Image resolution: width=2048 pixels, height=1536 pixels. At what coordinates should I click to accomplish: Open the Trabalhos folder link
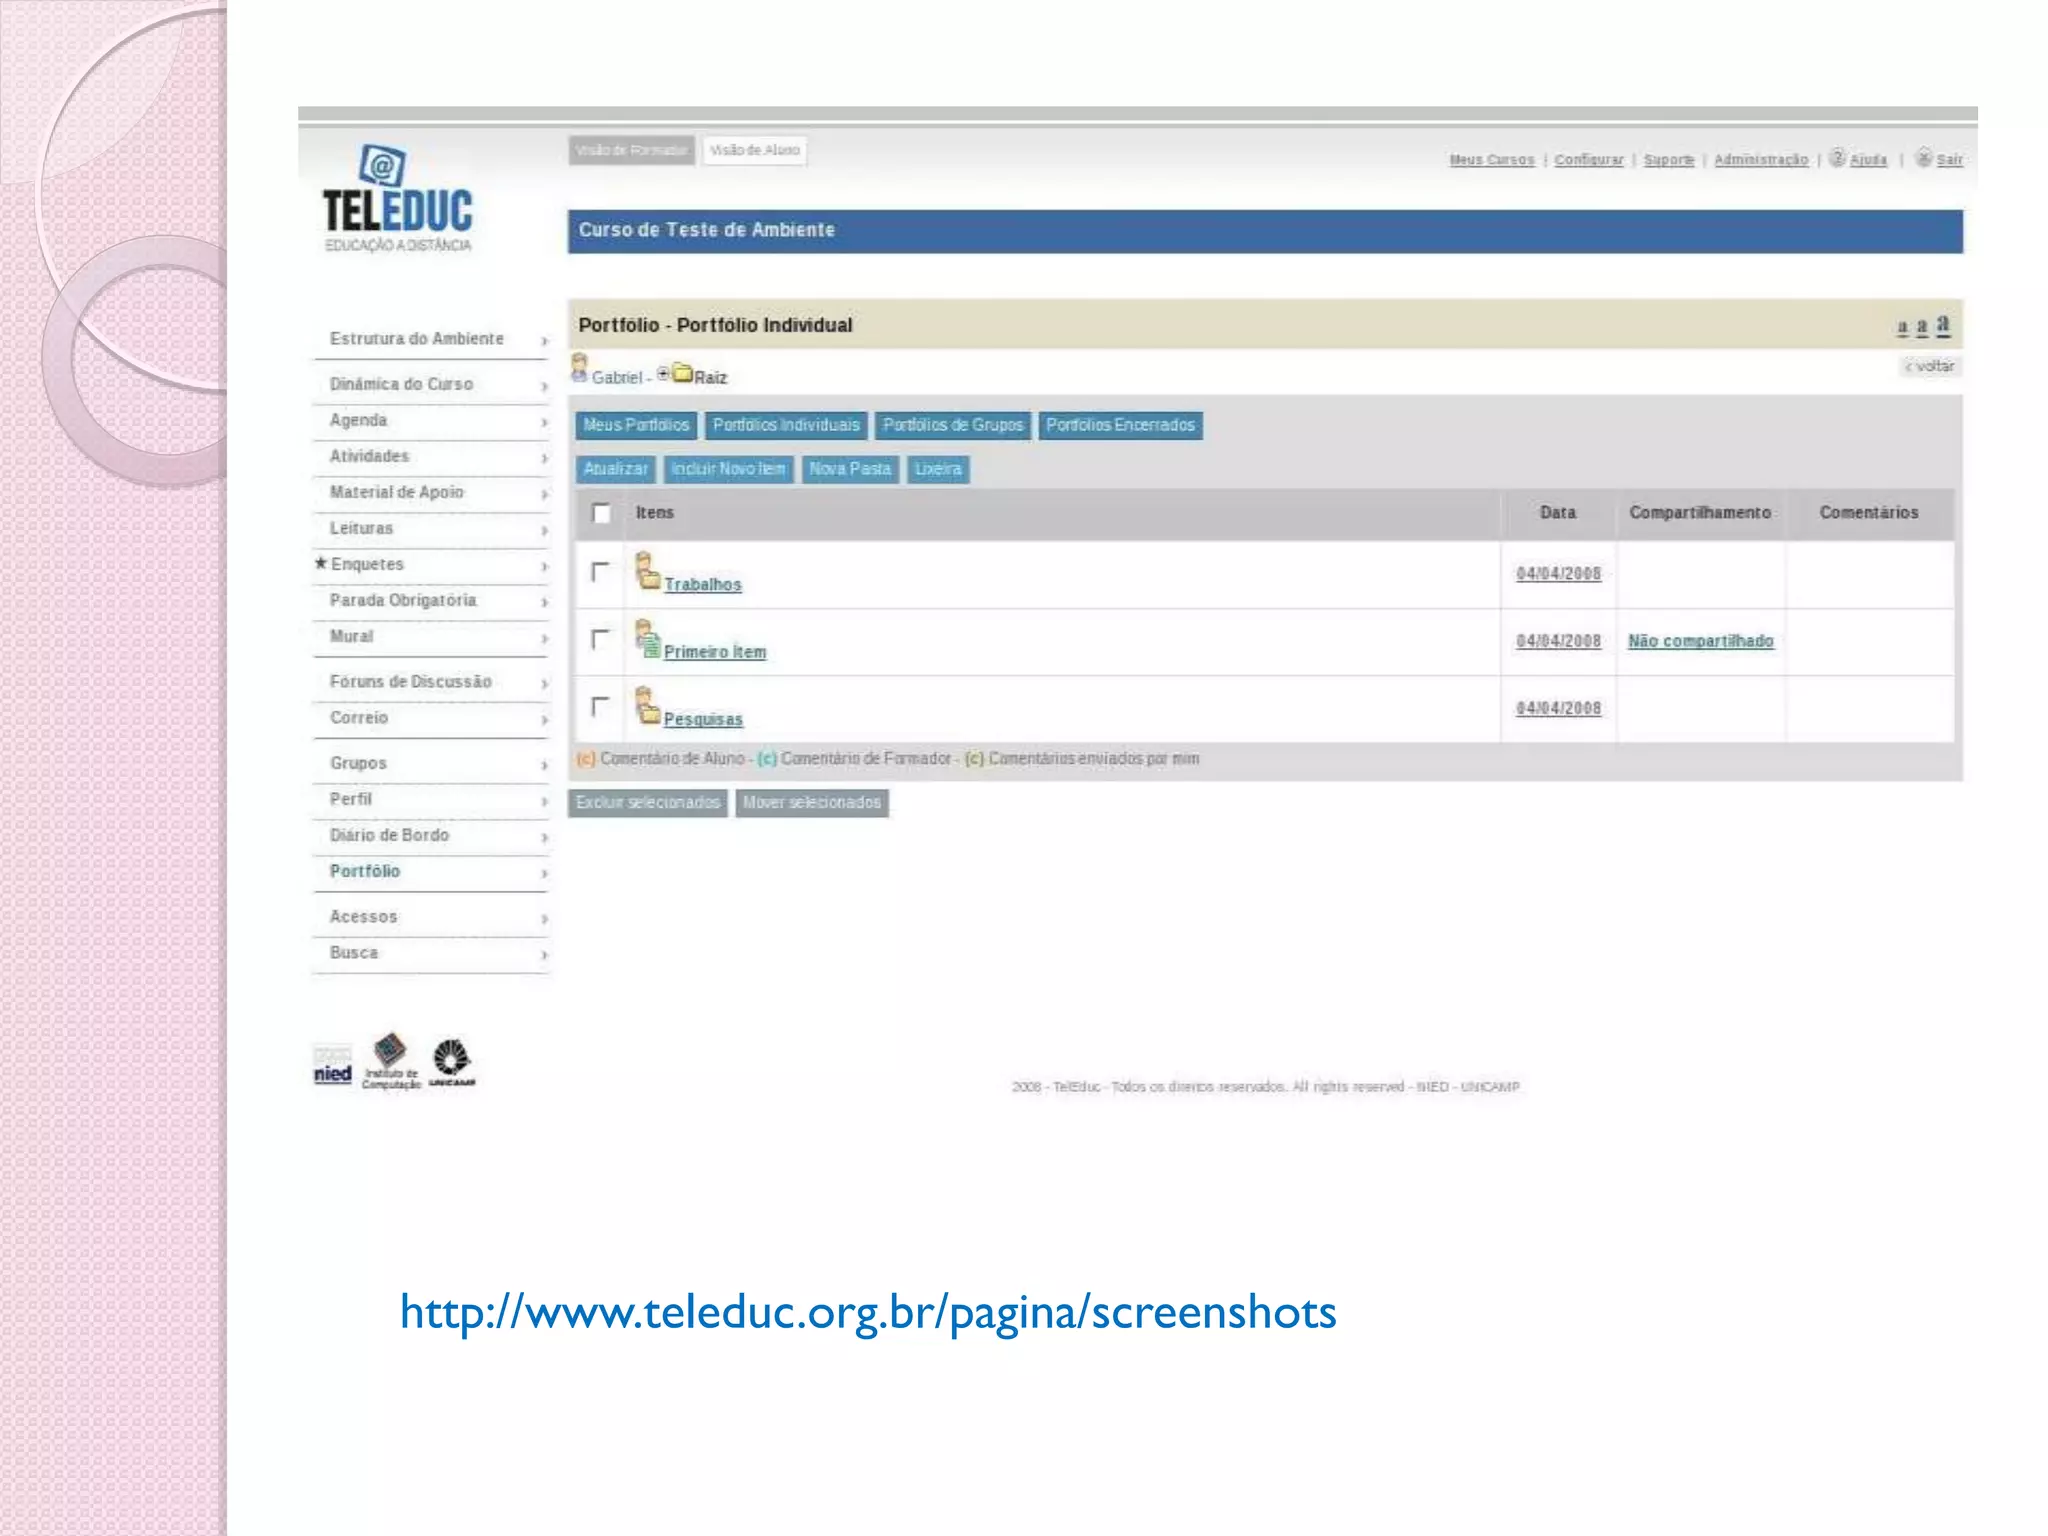(703, 584)
